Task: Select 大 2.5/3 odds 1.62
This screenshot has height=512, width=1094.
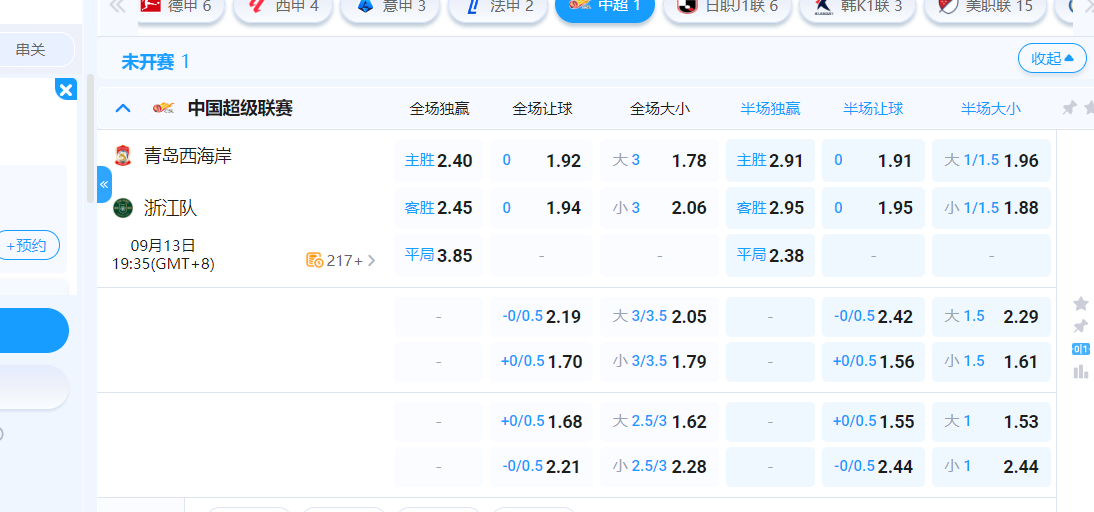Action: click(659, 421)
